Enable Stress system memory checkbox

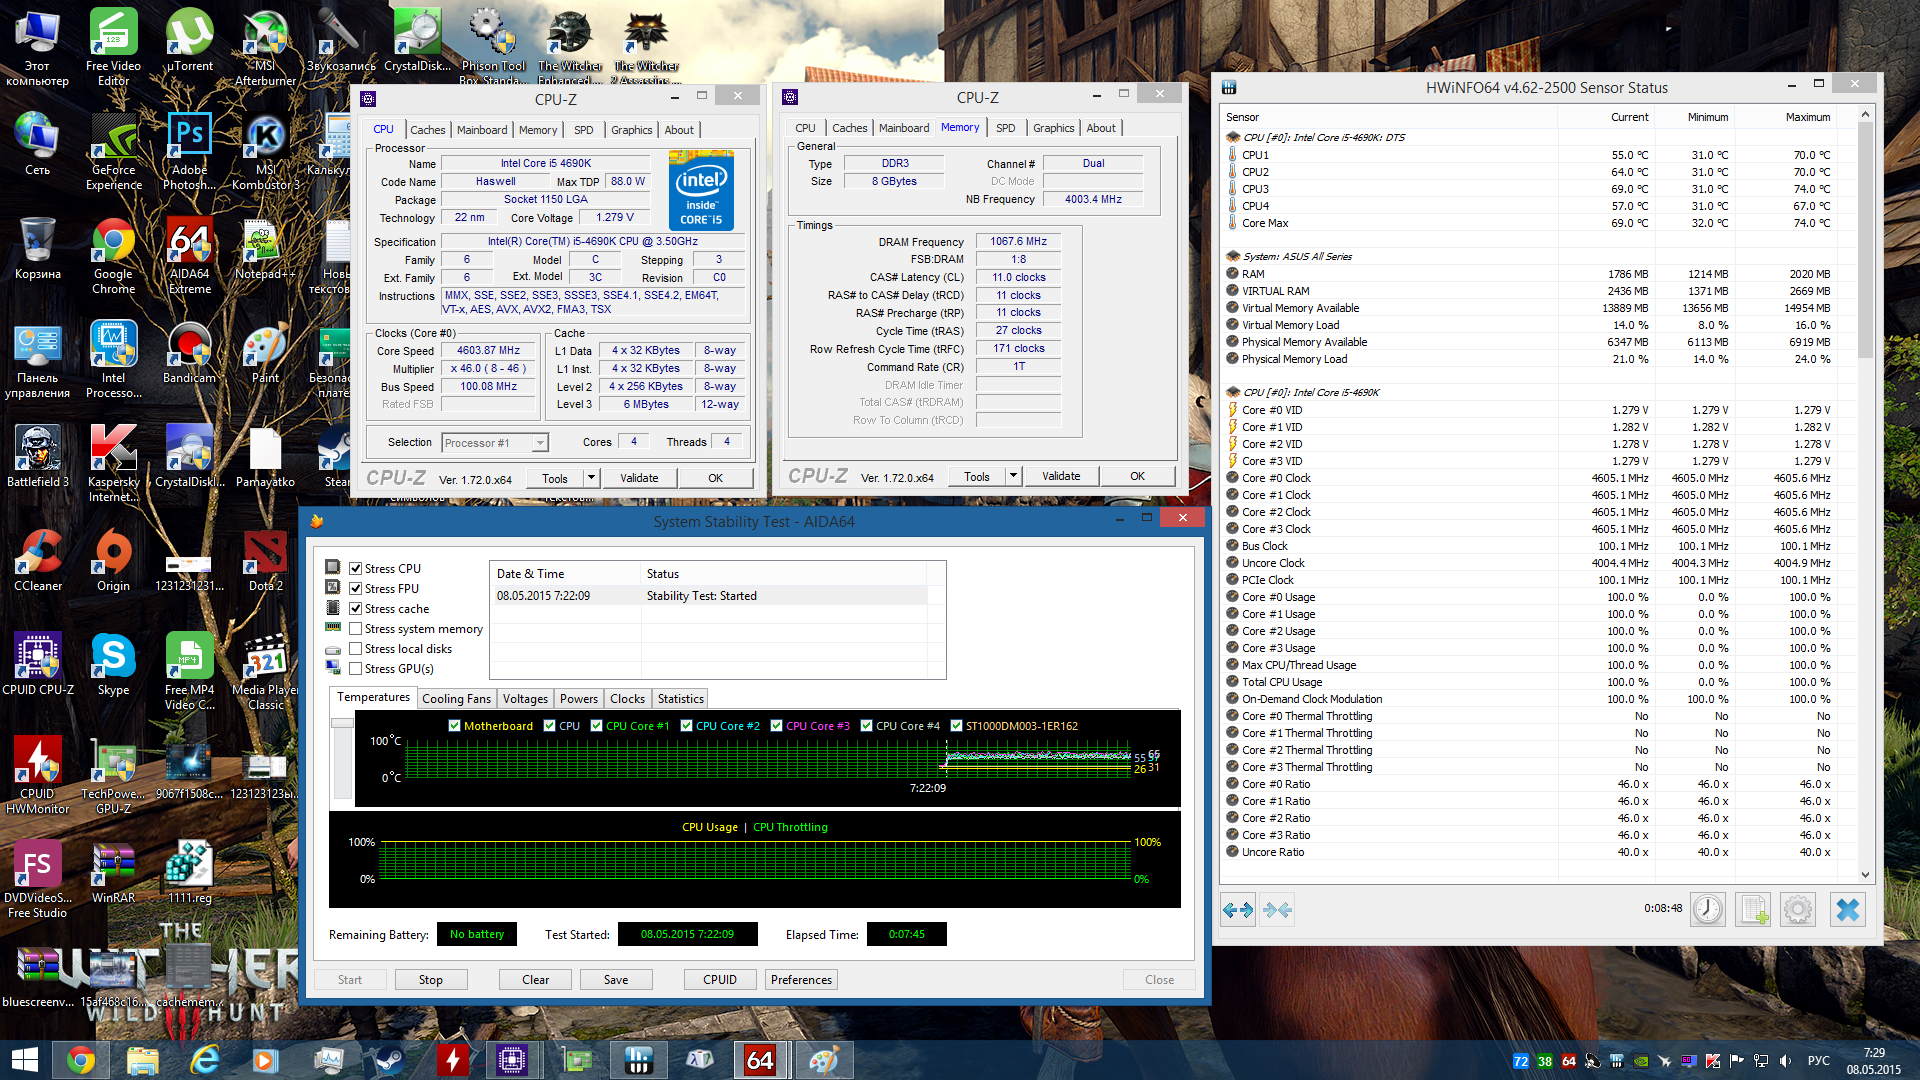click(355, 629)
